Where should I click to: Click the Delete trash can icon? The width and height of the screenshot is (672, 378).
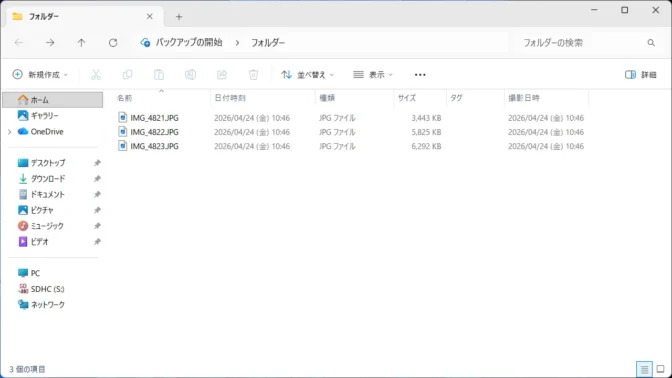(x=253, y=75)
